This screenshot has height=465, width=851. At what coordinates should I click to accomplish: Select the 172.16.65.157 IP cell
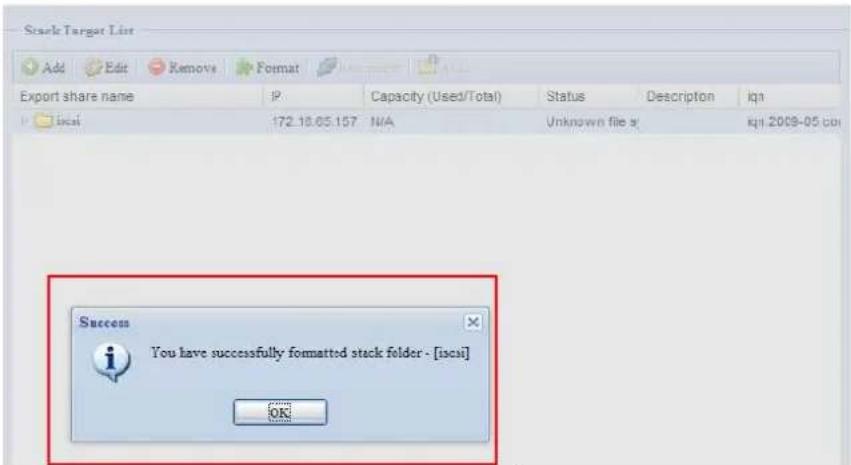314,122
